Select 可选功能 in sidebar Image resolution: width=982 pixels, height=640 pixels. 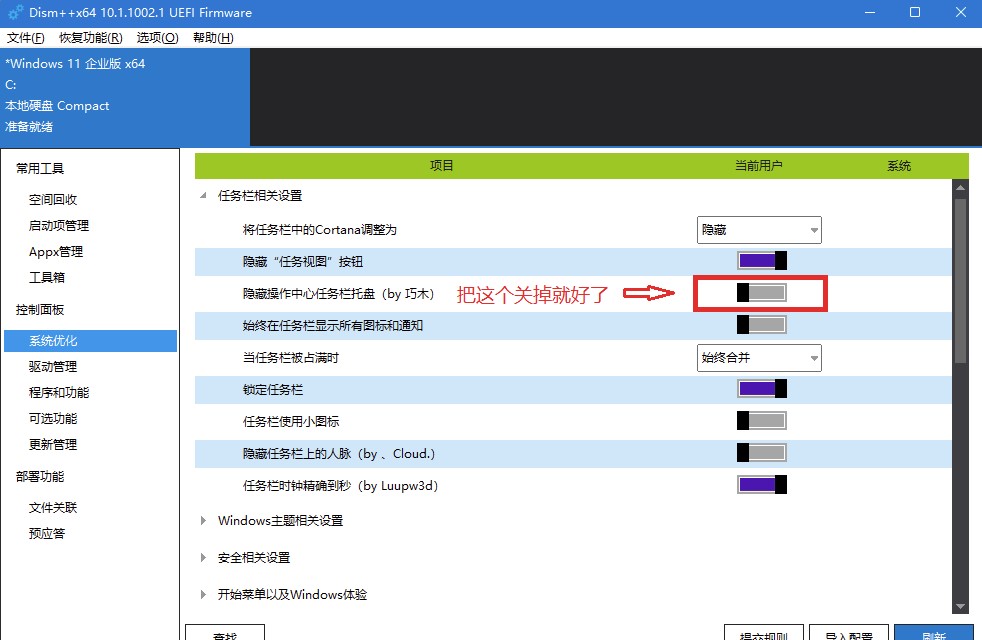click(53, 418)
